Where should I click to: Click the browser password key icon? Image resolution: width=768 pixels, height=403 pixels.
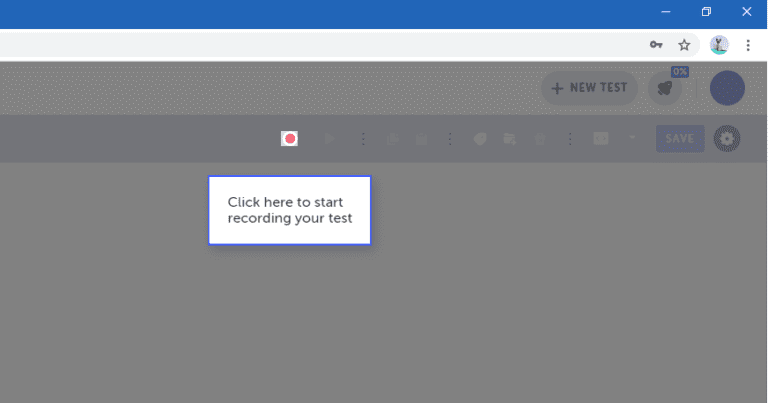(656, 45)
